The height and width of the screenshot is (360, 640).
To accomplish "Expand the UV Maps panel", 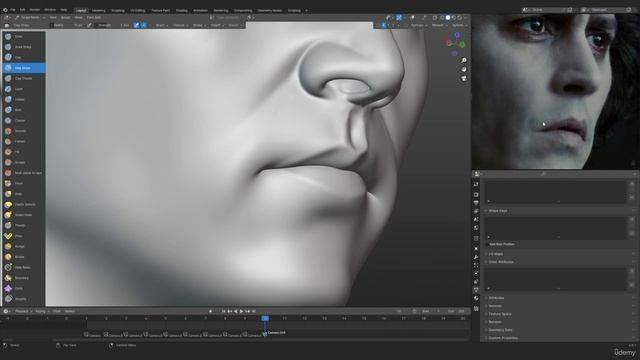I will point(496,254).
